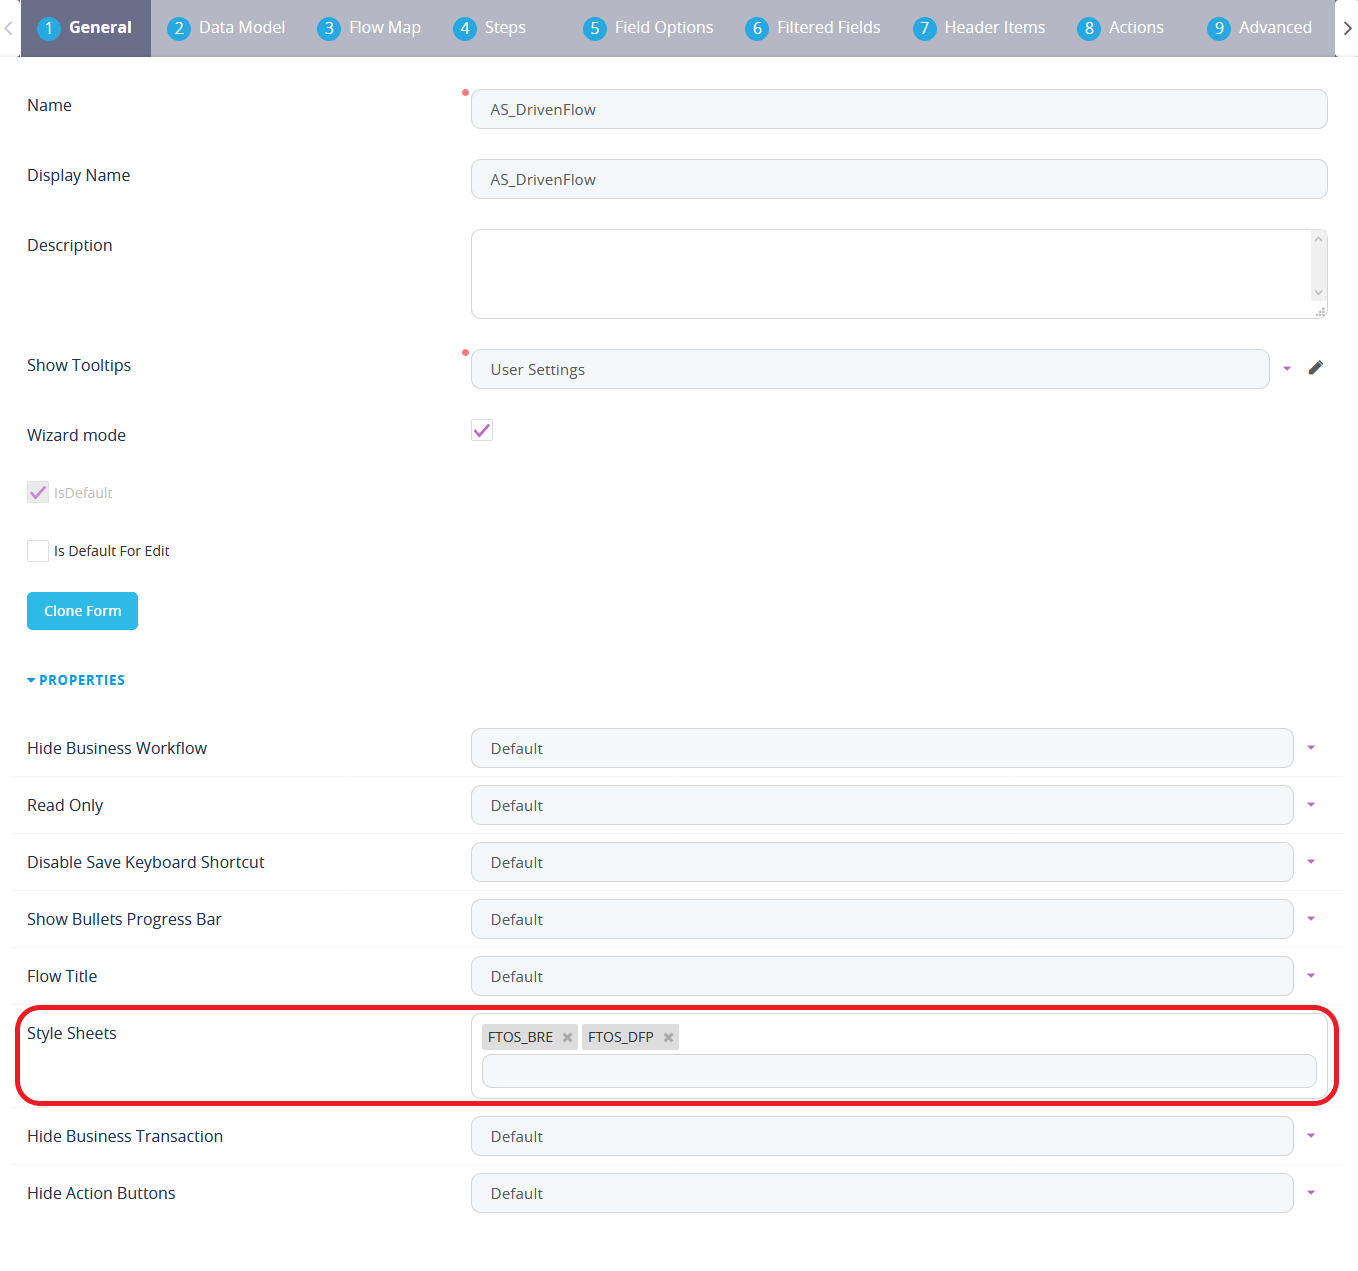1358x1271 pixels.
Task: Toggle the Wizard mode checkbox
Action: point(482,431)
